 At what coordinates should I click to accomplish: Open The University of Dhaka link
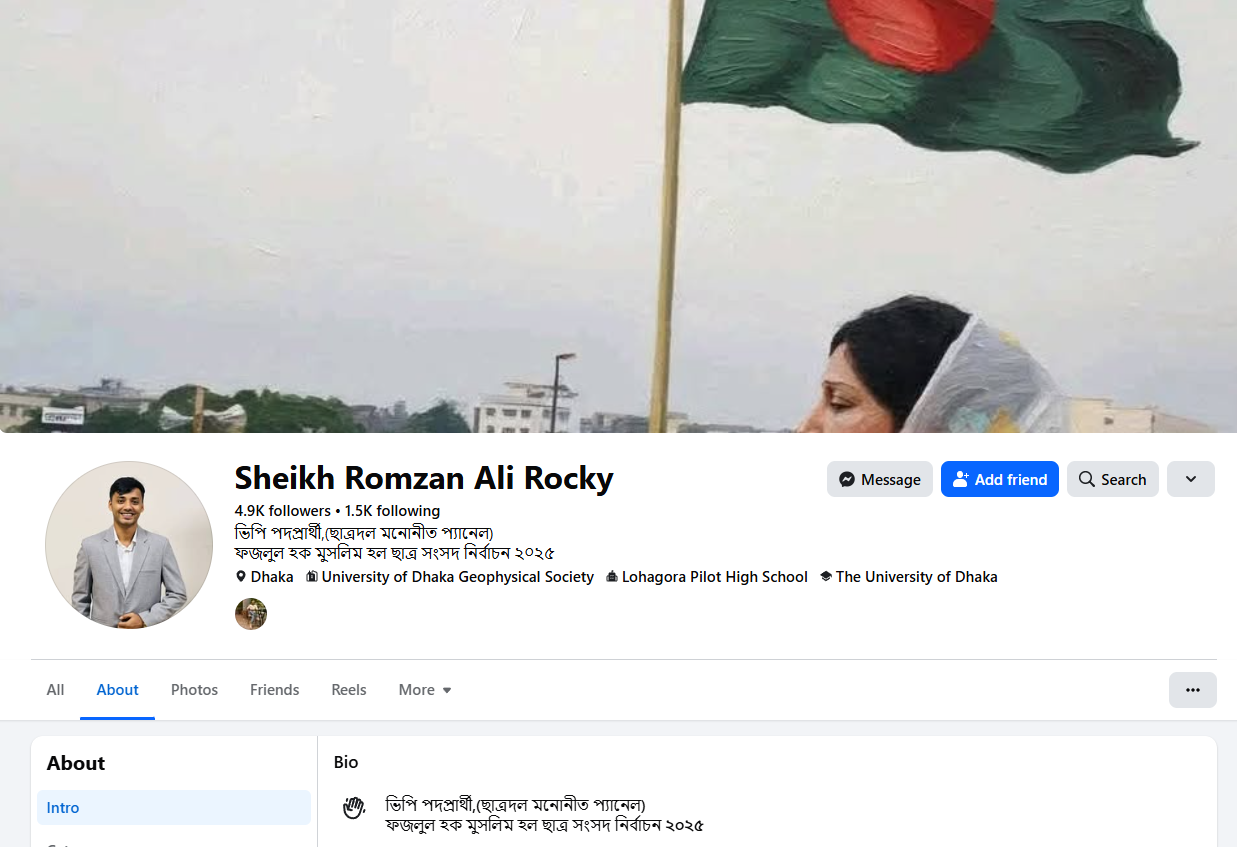pyautogui.click(x=916, y=577)
